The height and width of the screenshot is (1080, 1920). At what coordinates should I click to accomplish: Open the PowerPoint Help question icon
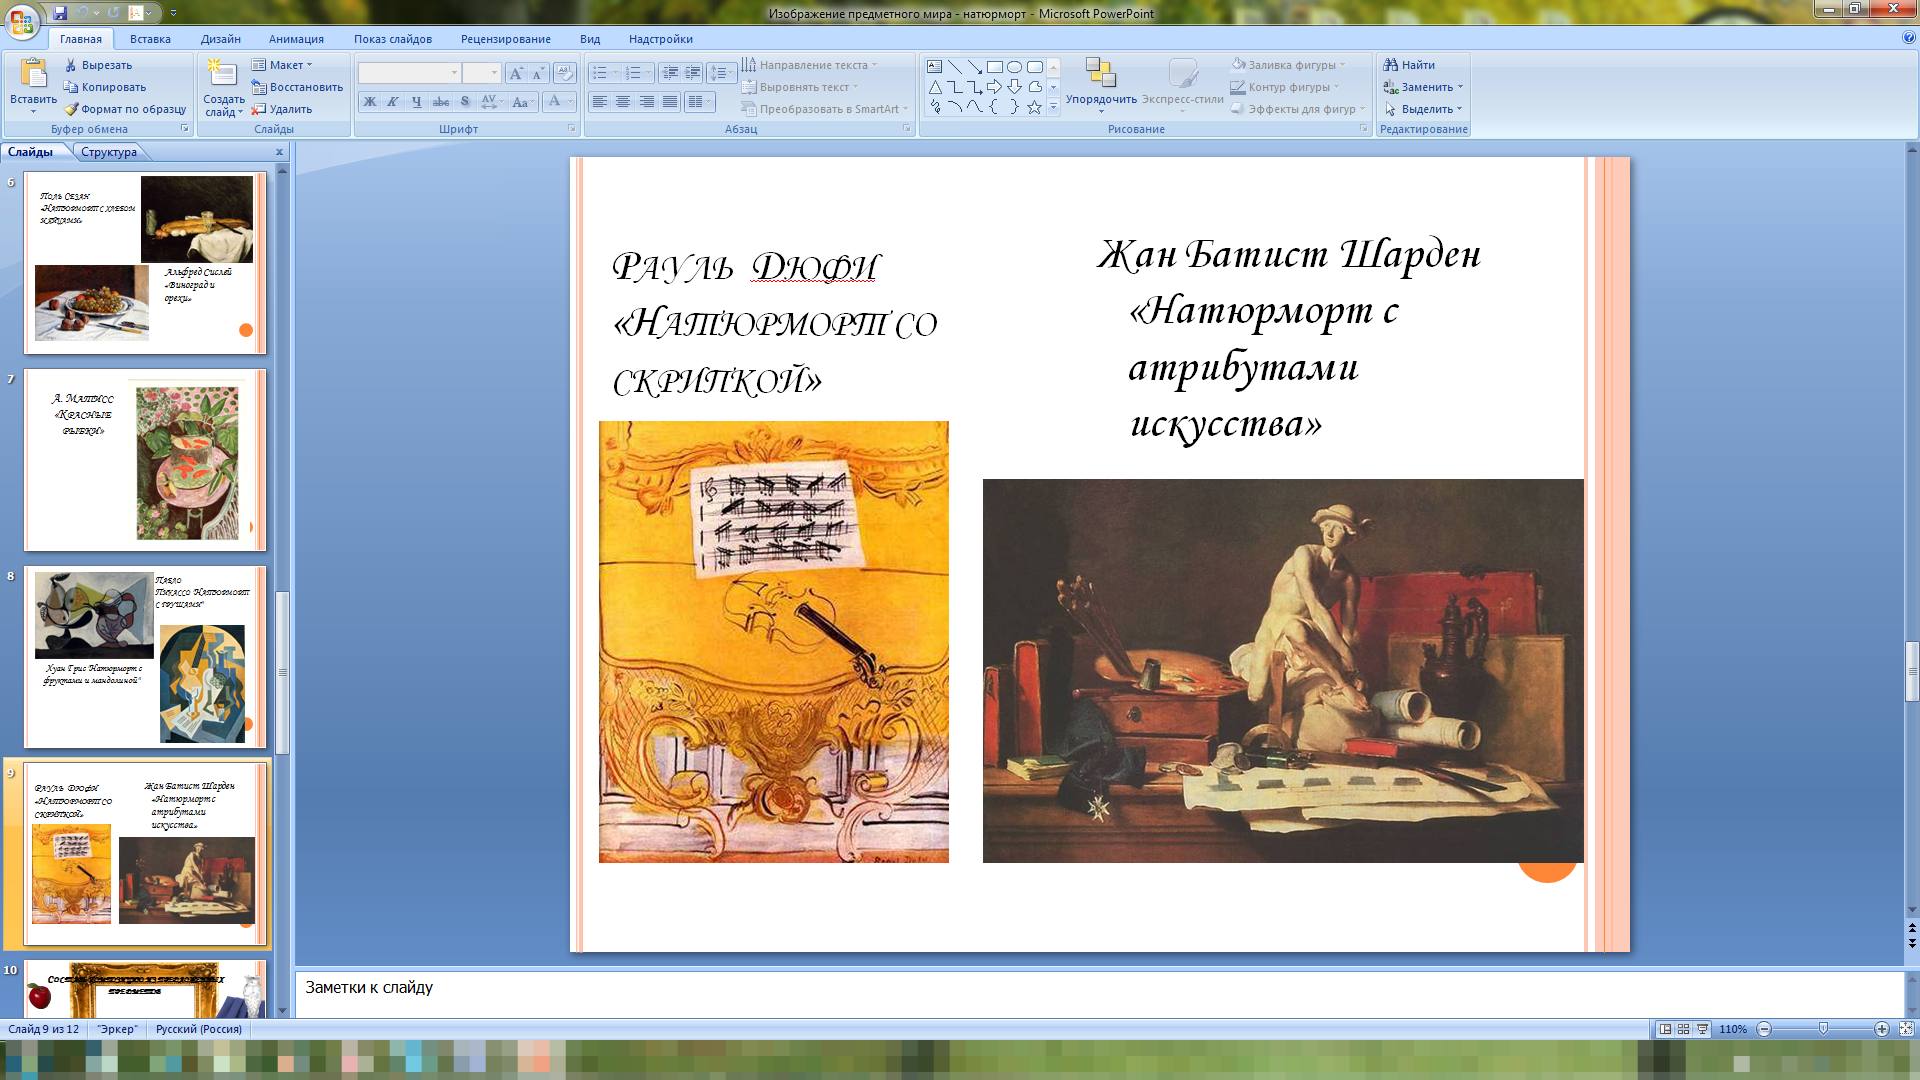point(1909,38)
